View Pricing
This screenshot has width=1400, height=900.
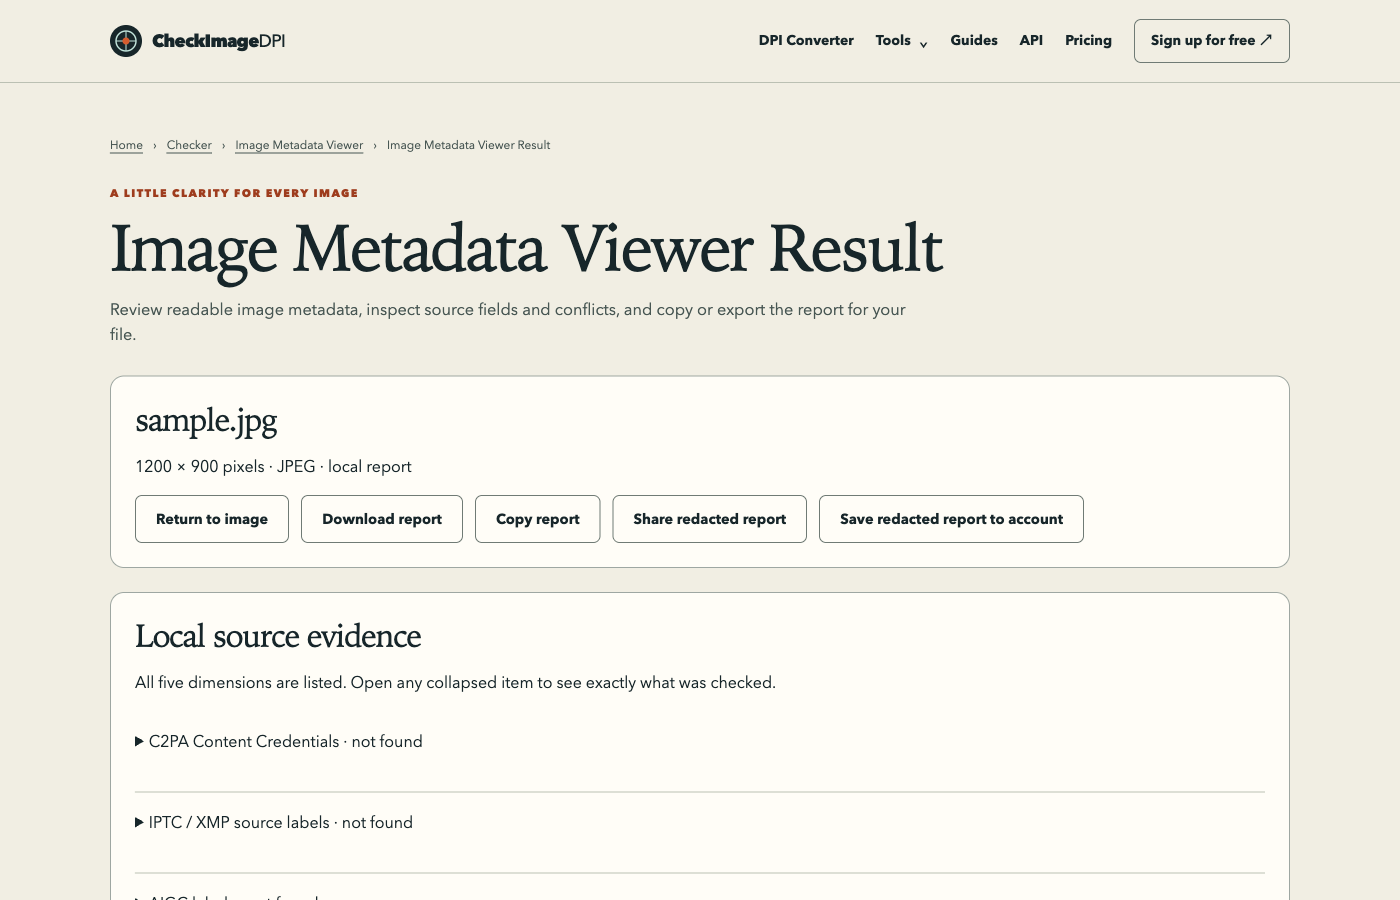click(x=1088, y=41)
